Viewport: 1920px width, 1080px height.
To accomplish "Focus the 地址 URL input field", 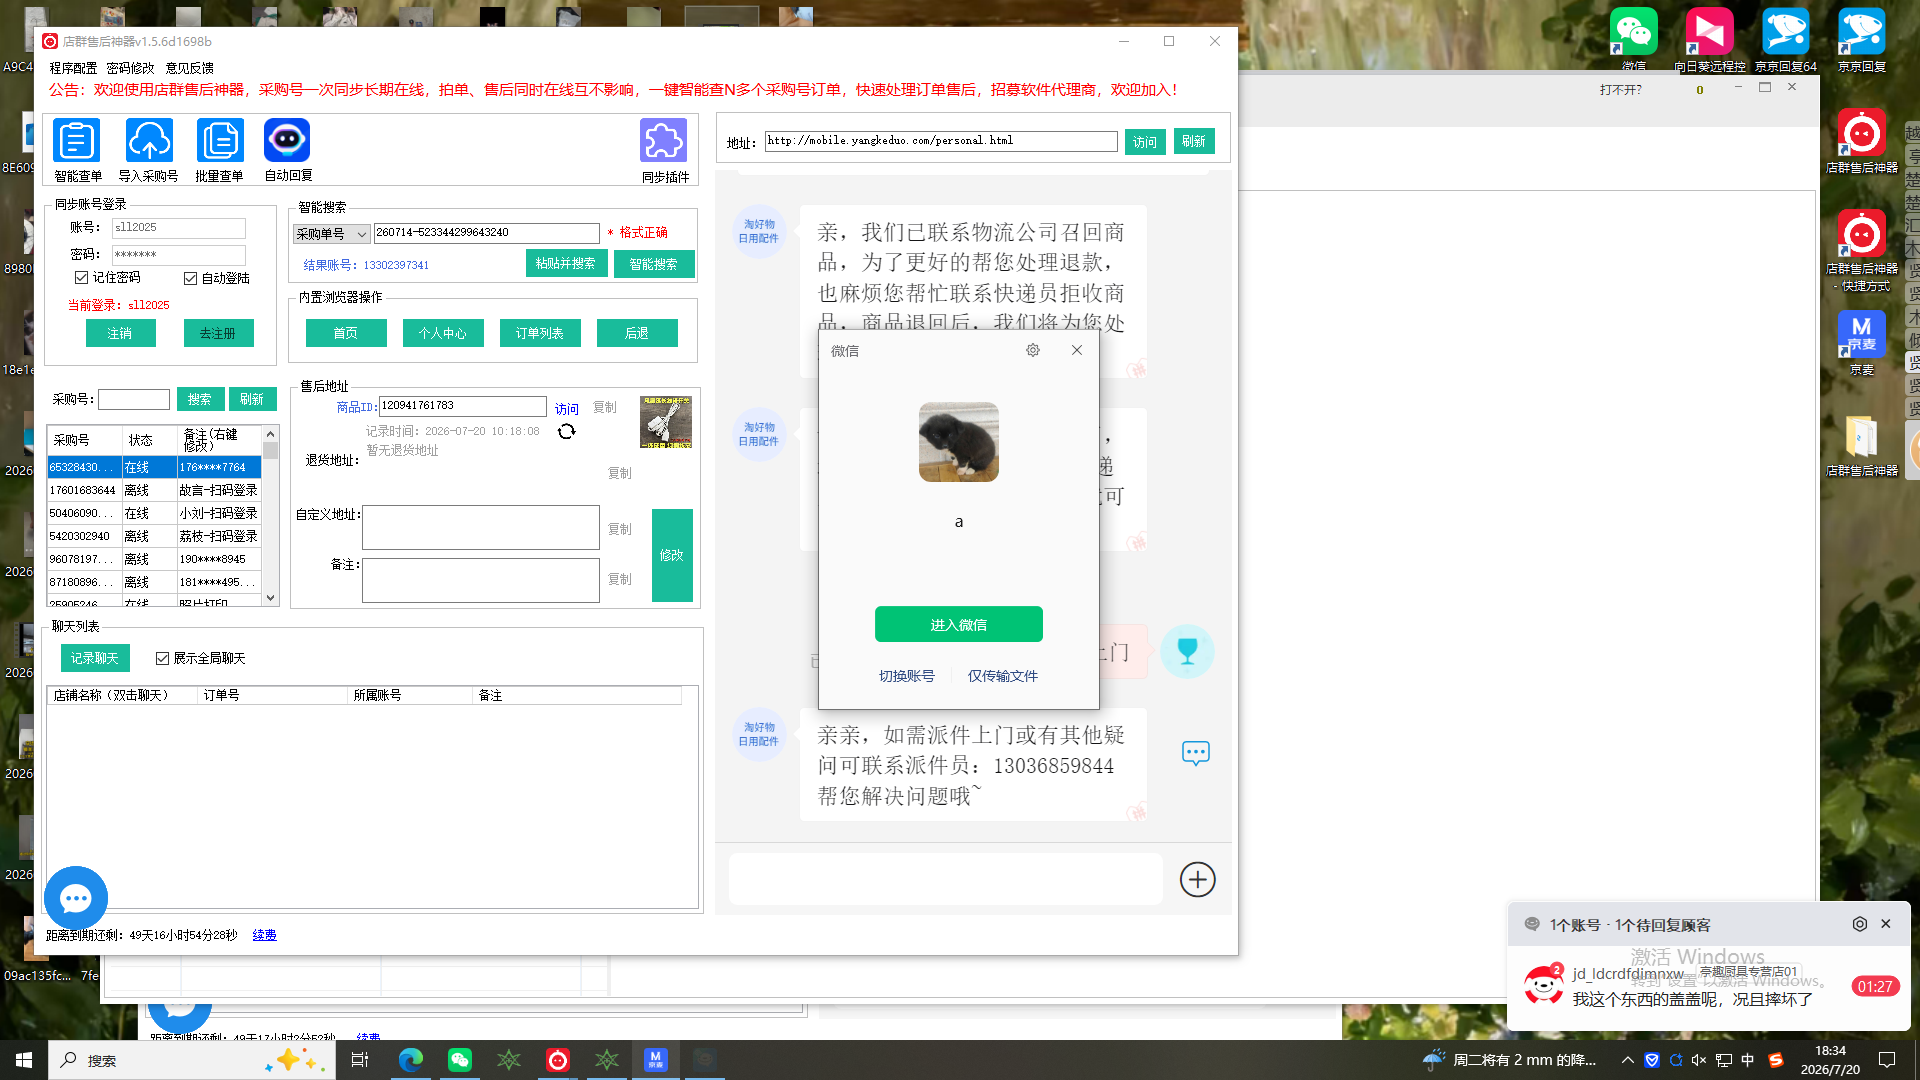I will click(x=941, y=141).
